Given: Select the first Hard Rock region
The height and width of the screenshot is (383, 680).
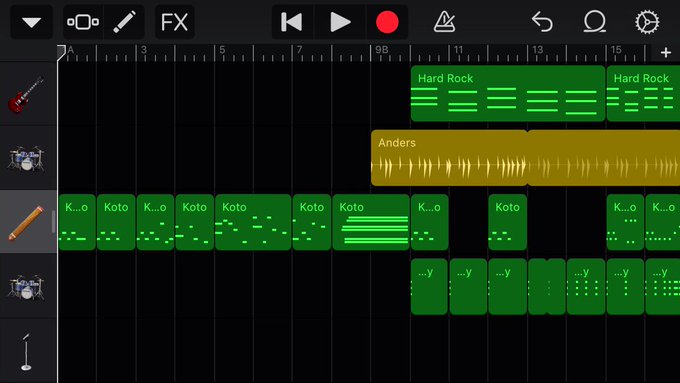Looking at the screenshot, I should click(508, 93).
